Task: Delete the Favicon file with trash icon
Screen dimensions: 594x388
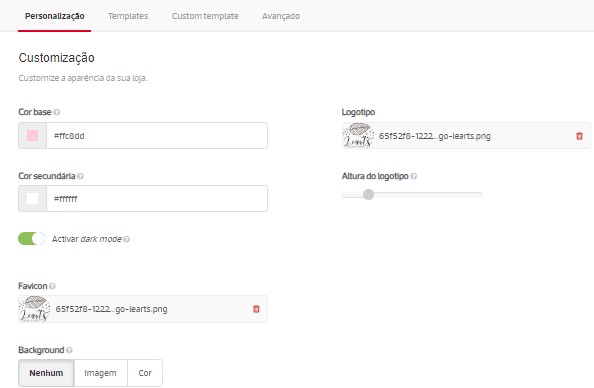Action: pos(256,309)
